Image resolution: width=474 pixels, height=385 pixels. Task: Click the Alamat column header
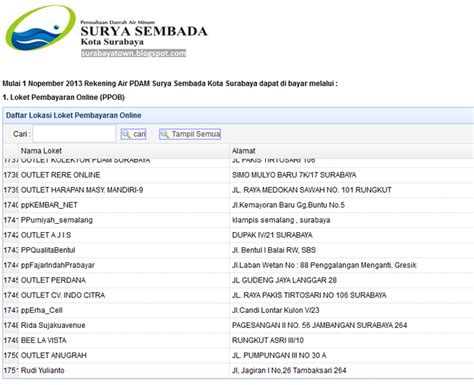click(x=244, y=151)
